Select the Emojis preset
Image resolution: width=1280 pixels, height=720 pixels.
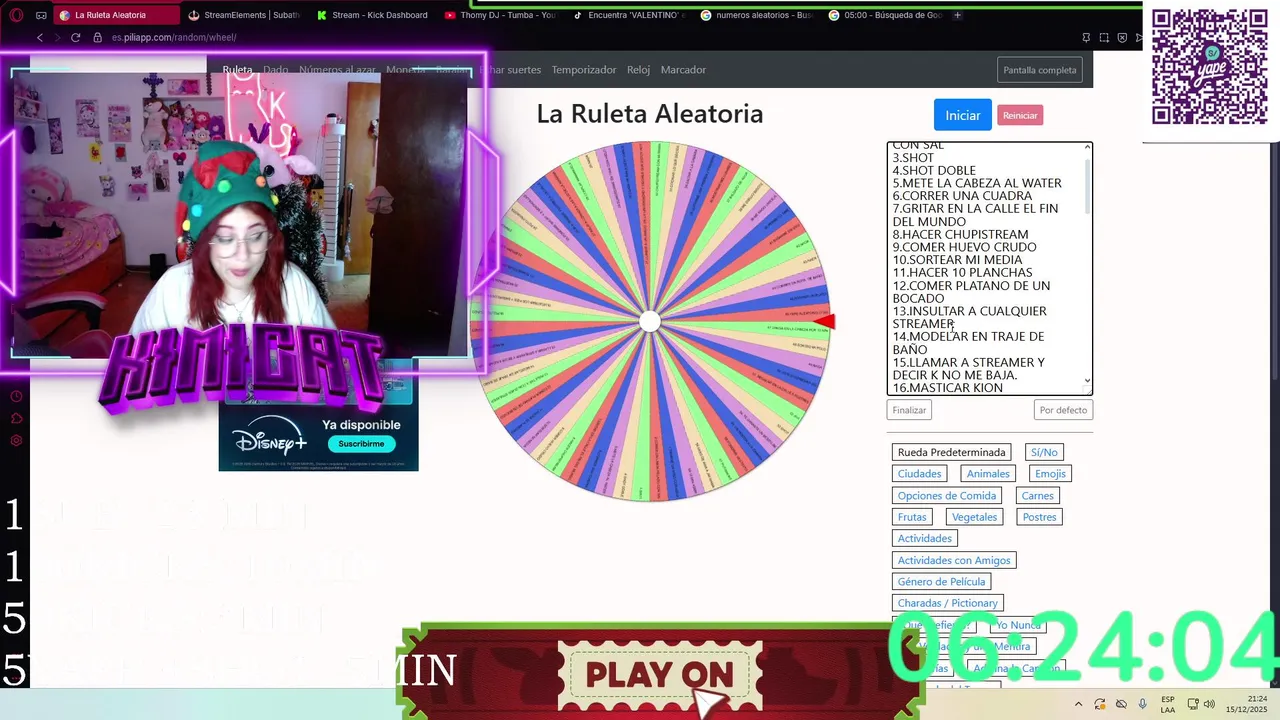pos(1050,474)
